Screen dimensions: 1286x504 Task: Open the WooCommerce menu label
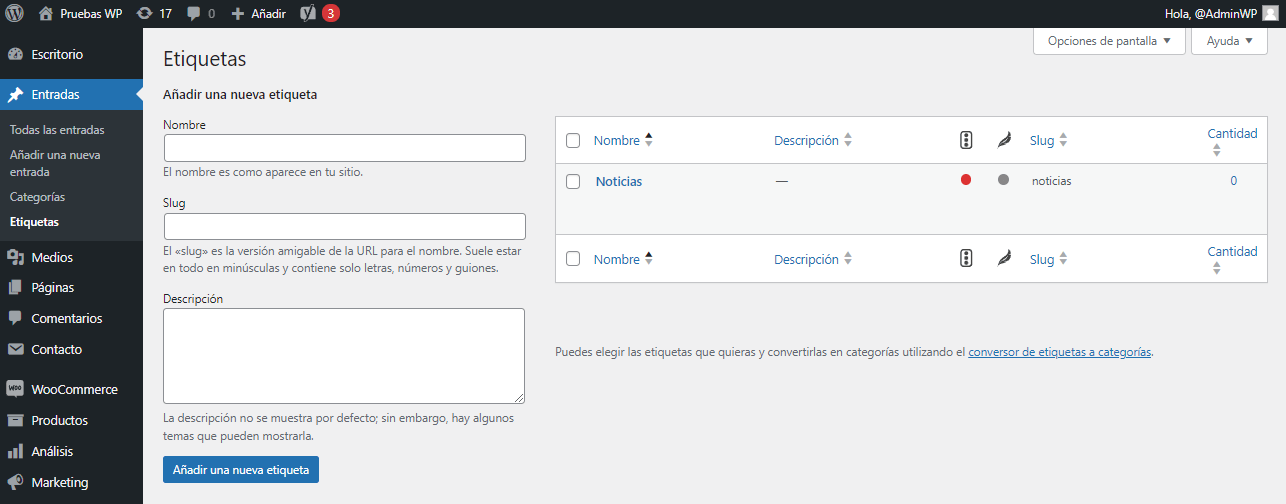click(74, 390)
